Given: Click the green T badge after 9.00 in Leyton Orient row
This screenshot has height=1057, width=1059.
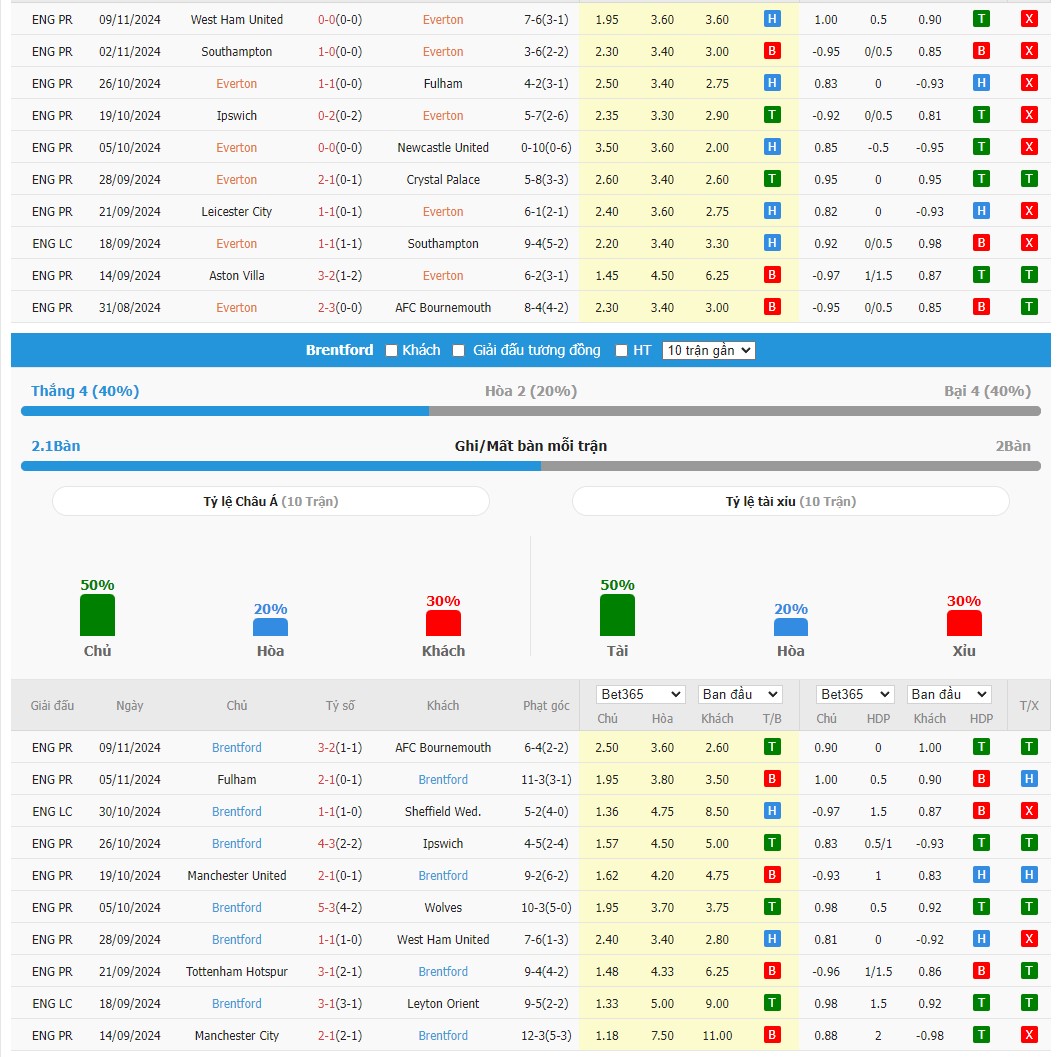Looking at the screenshot, I should [x=772, y=1003].
